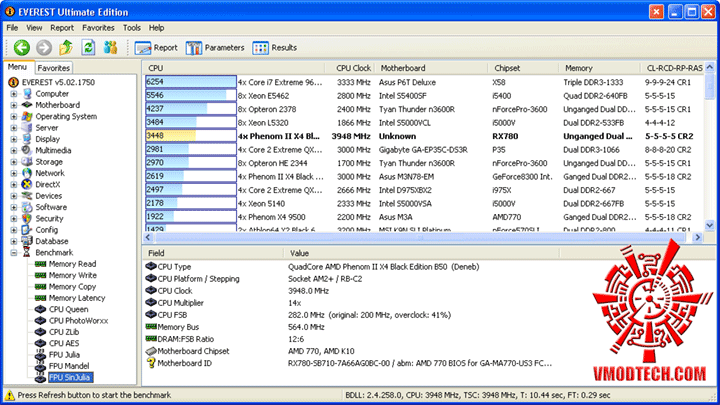Viewport: 720px width, 405px height.
Task: Expand the Software tree node
Action: click(x=14, y=207)
